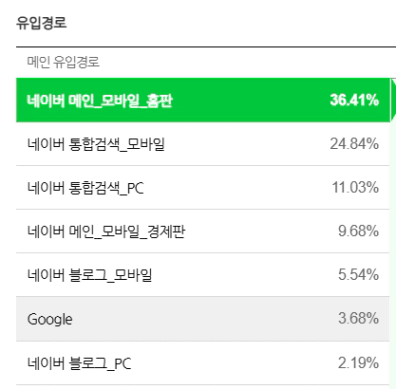Select the Google referrer row

click(x=203, y=319)
